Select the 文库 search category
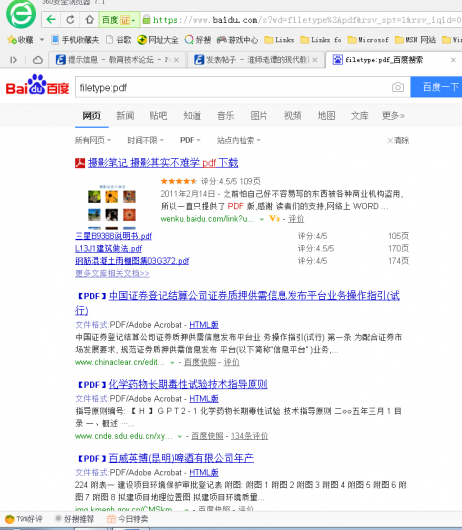462x530 pixels. click(360, 116)
